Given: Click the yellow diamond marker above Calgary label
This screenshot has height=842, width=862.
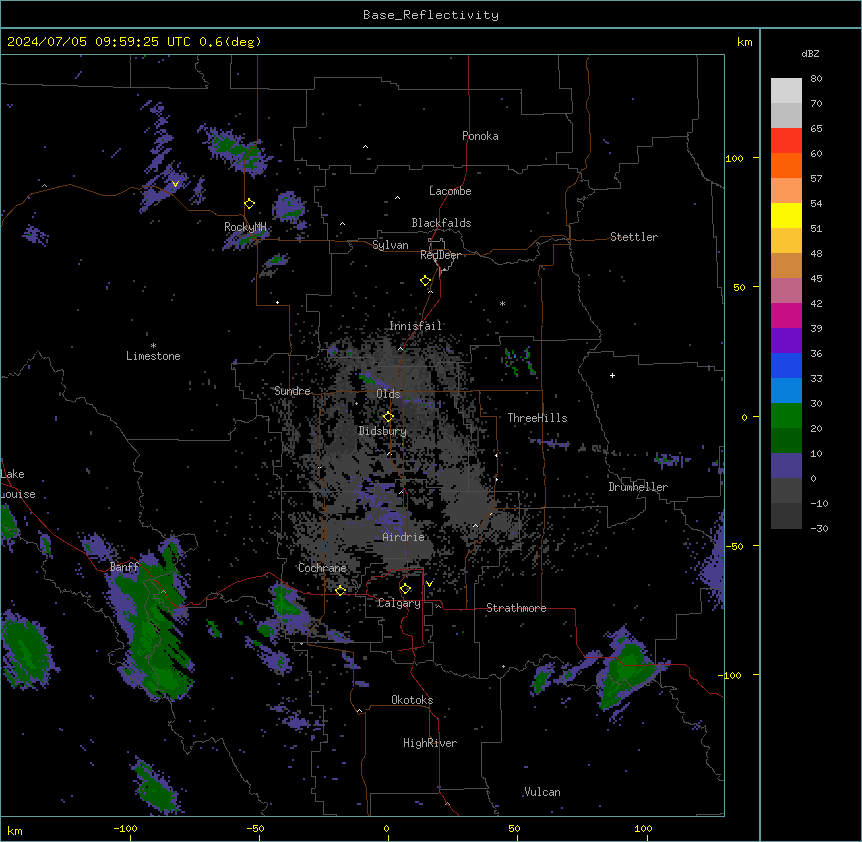Looking at the screenshot, I should tap(405, 589).
